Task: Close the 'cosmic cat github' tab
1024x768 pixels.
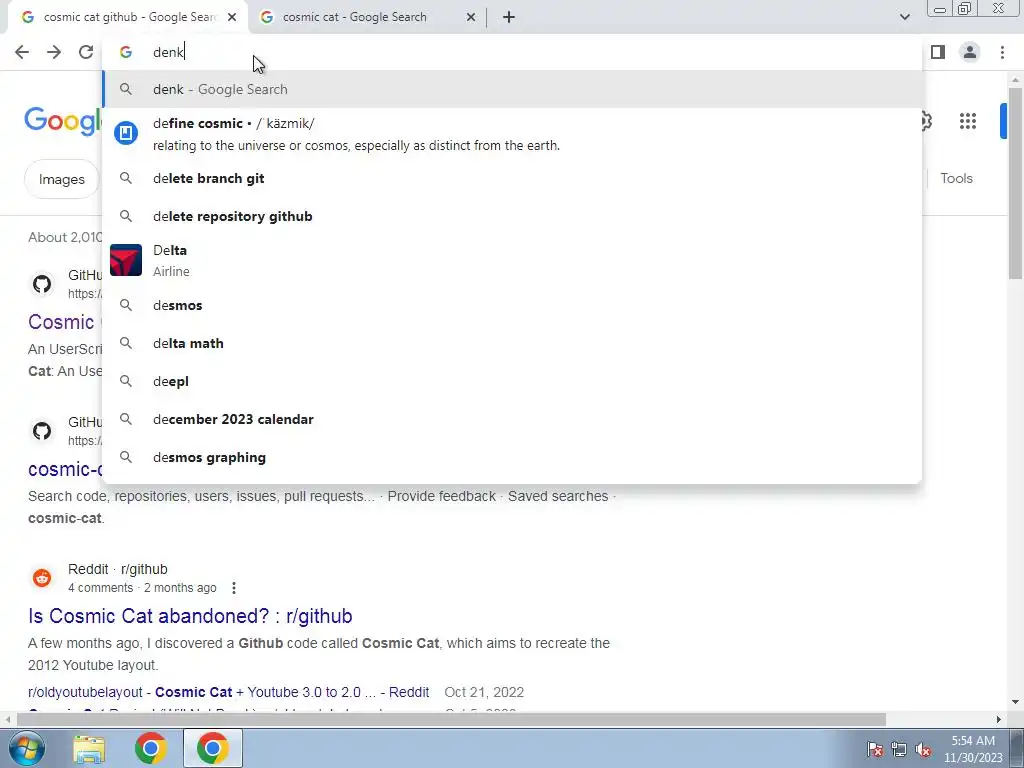Action: pos(232,18)
